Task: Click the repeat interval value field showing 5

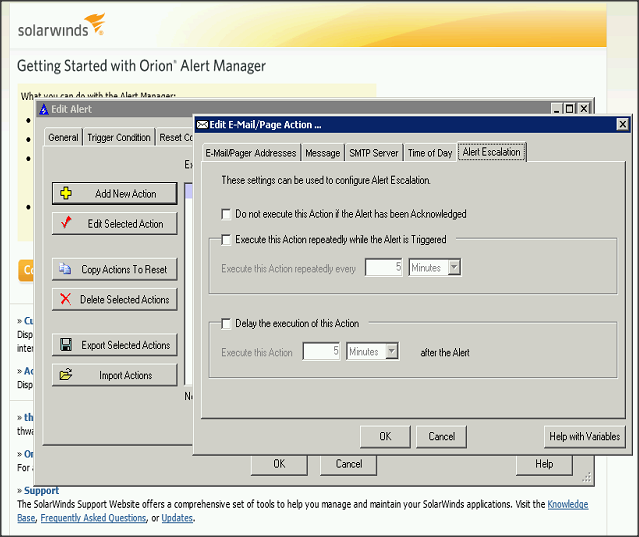Action: point(383,267)
